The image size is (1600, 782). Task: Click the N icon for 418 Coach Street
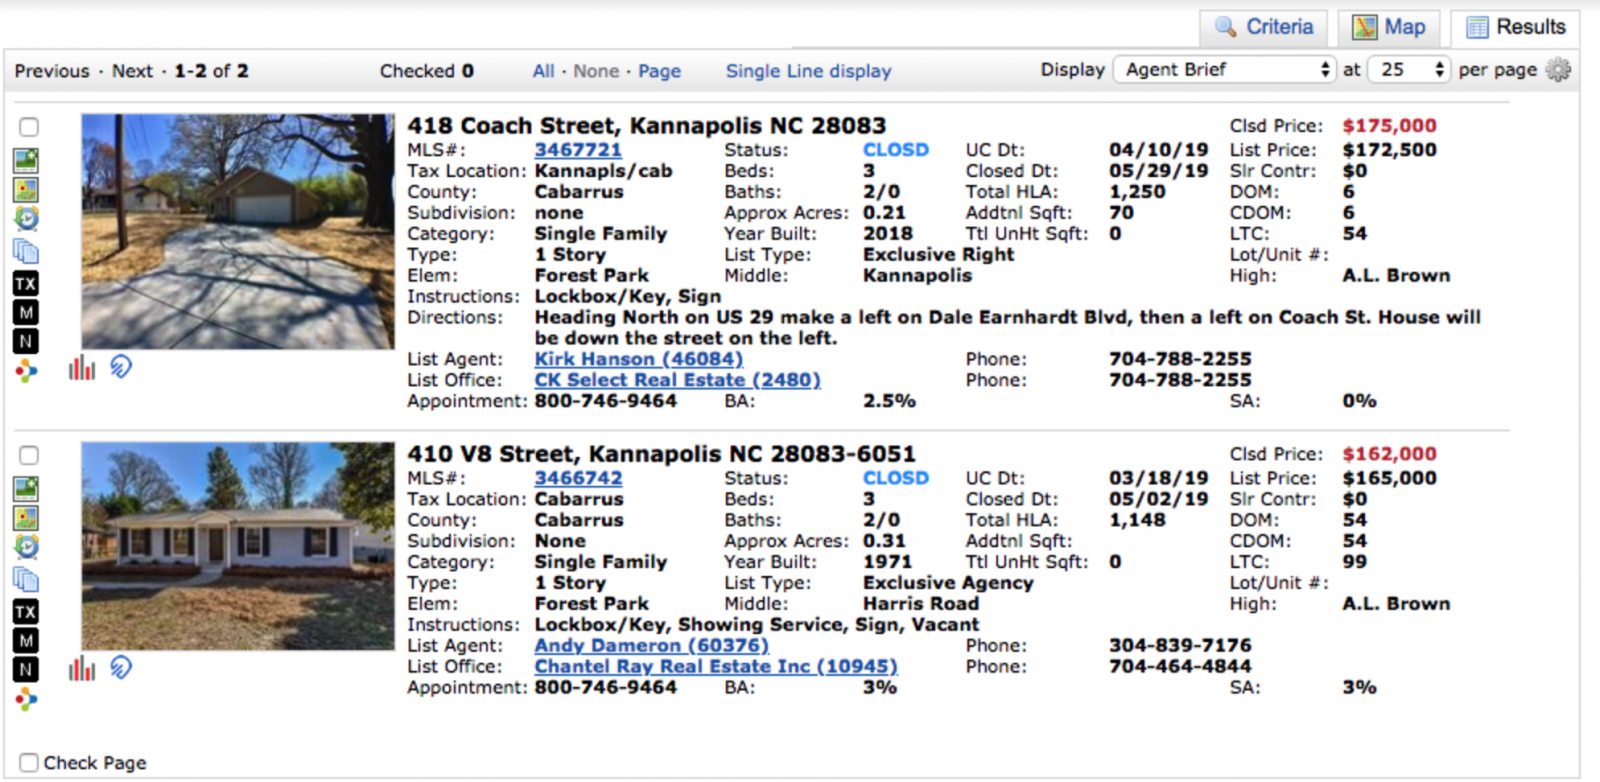26,341
